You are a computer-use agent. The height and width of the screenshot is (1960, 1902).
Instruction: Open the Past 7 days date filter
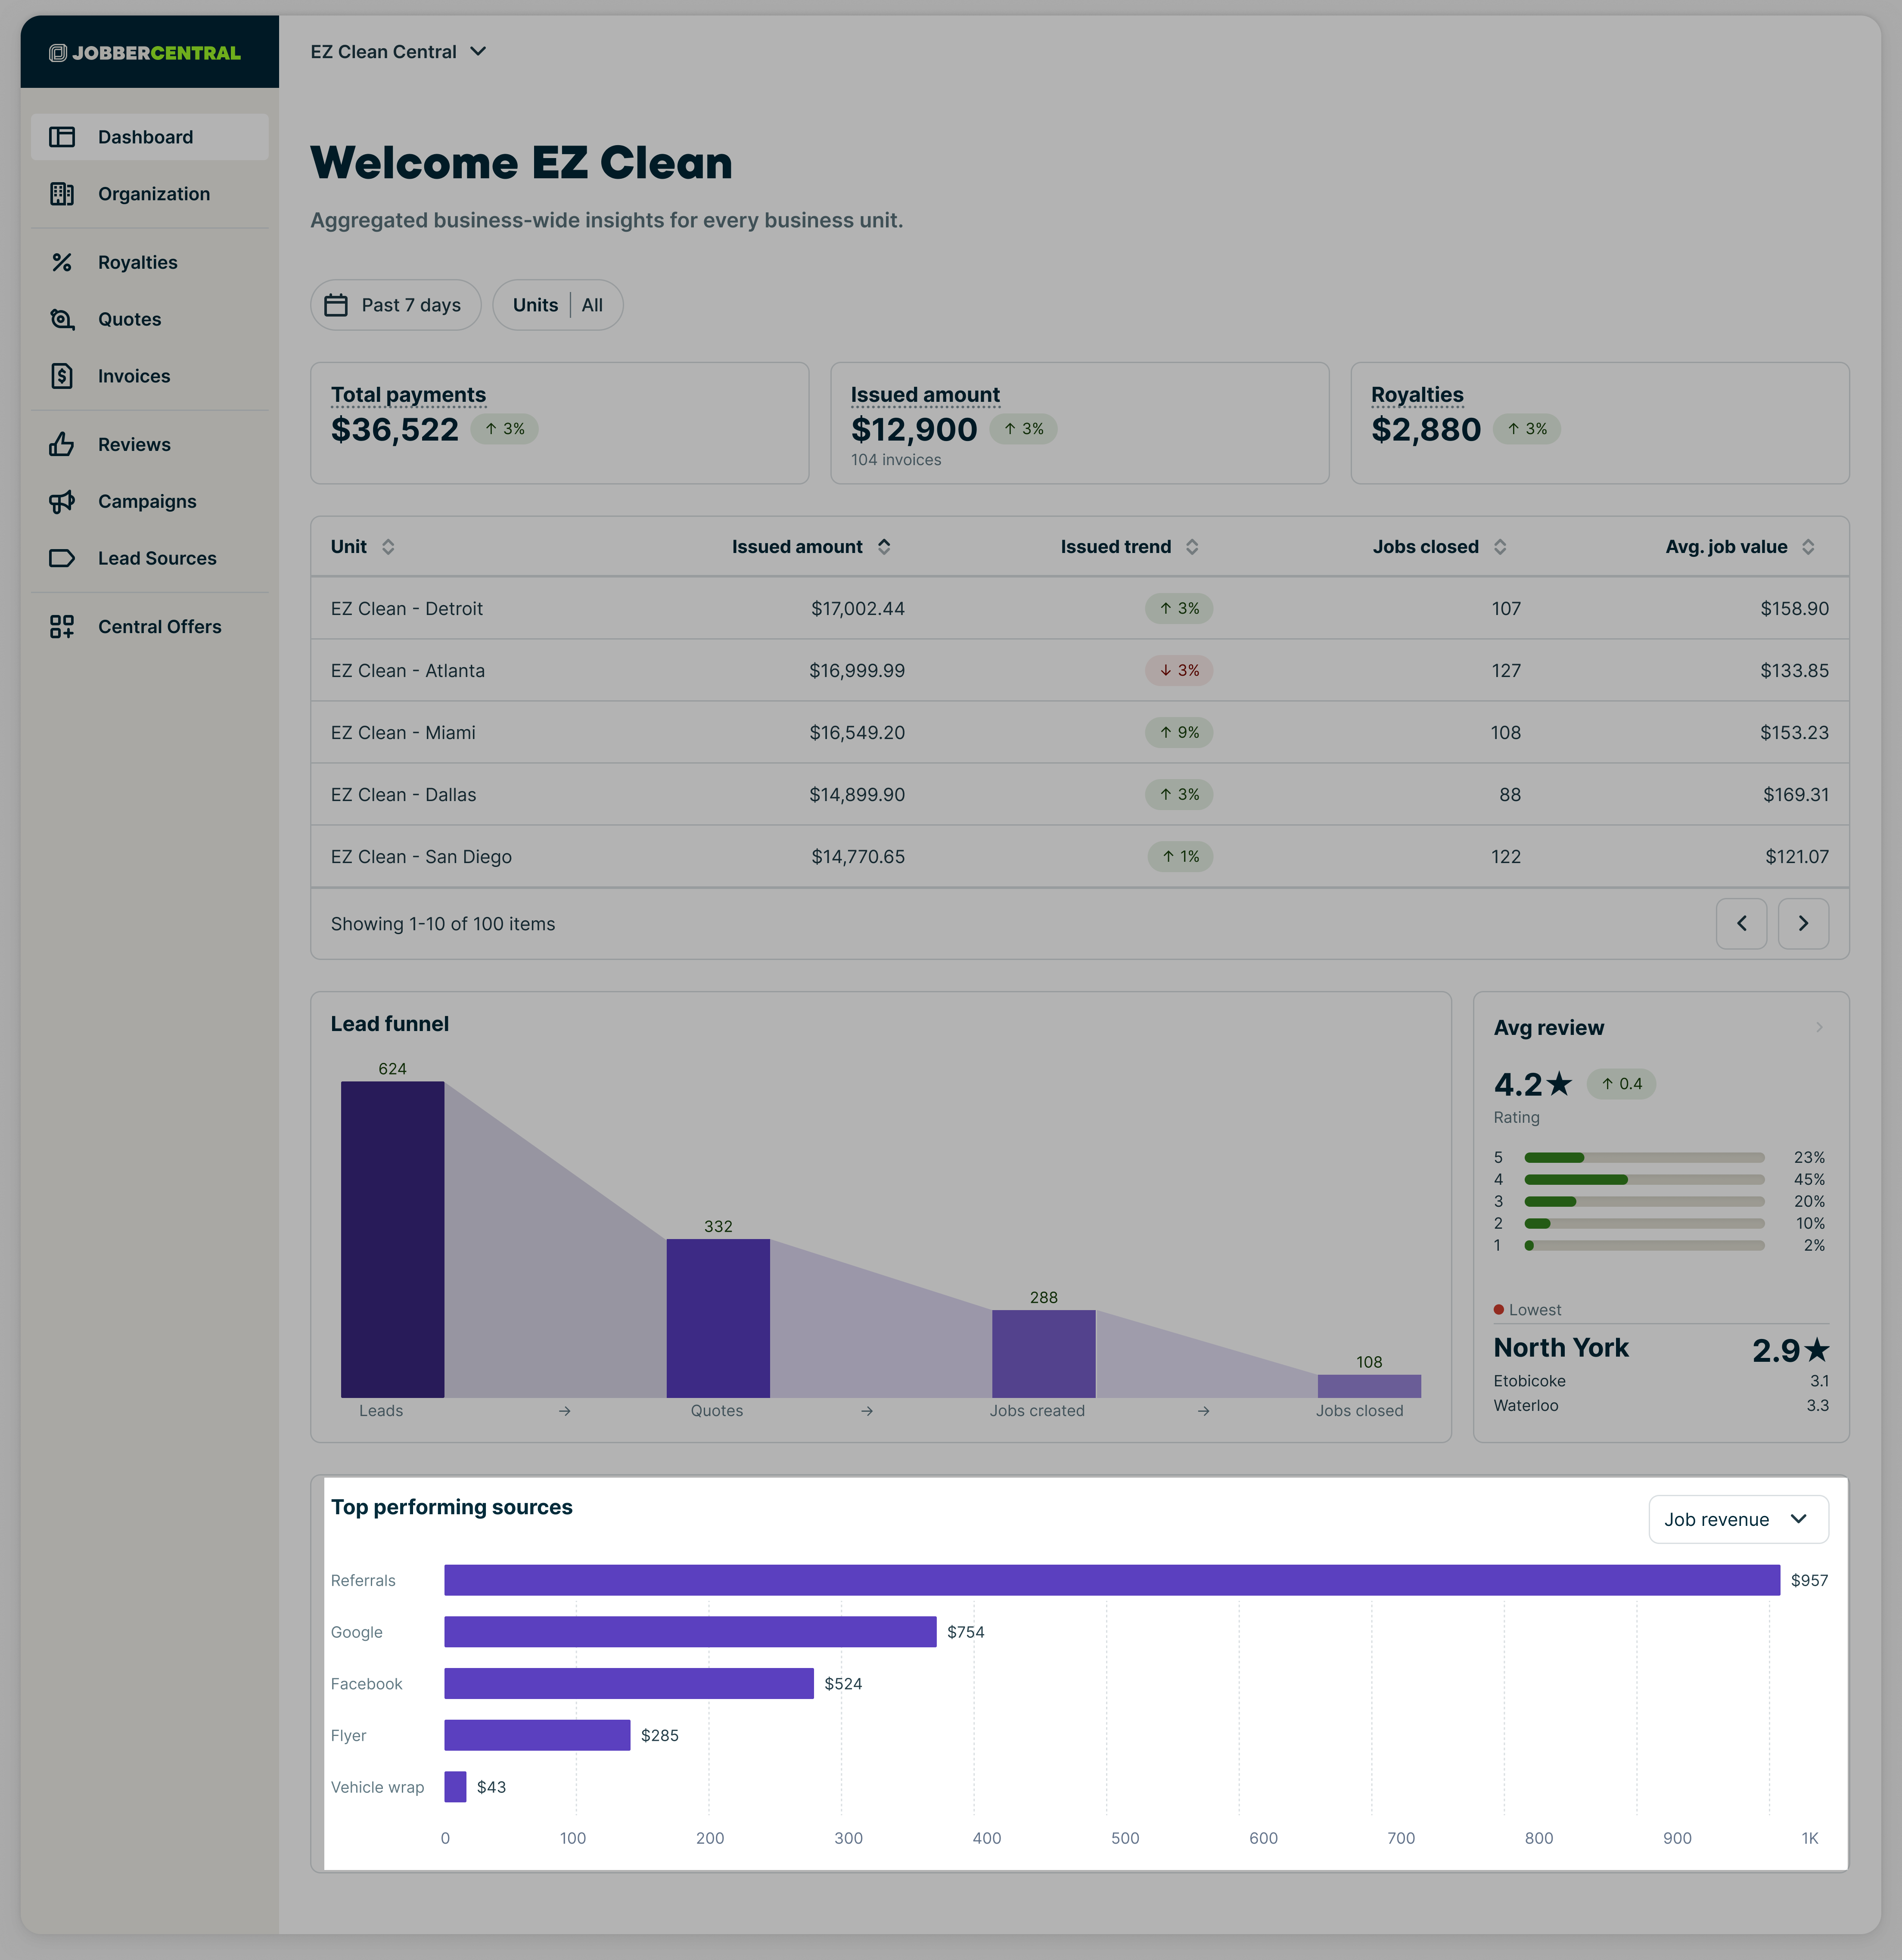tap(395, 305)
